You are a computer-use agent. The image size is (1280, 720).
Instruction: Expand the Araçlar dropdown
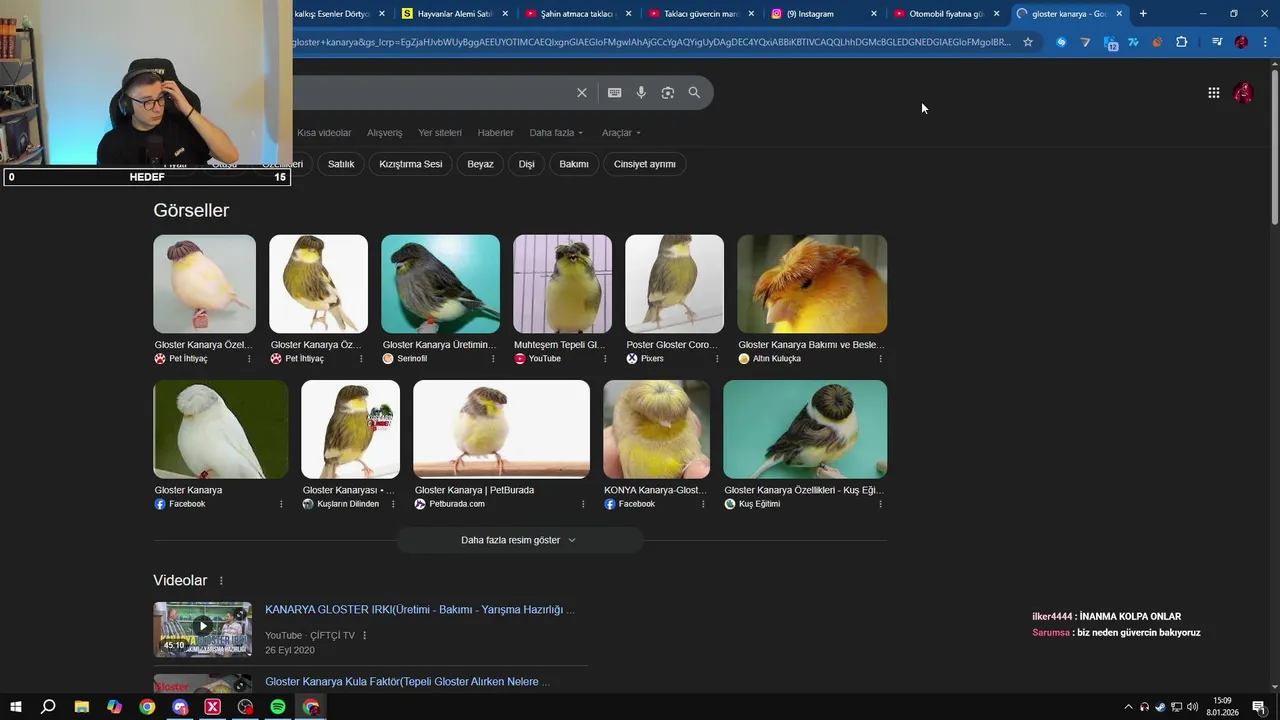[621, 133]
